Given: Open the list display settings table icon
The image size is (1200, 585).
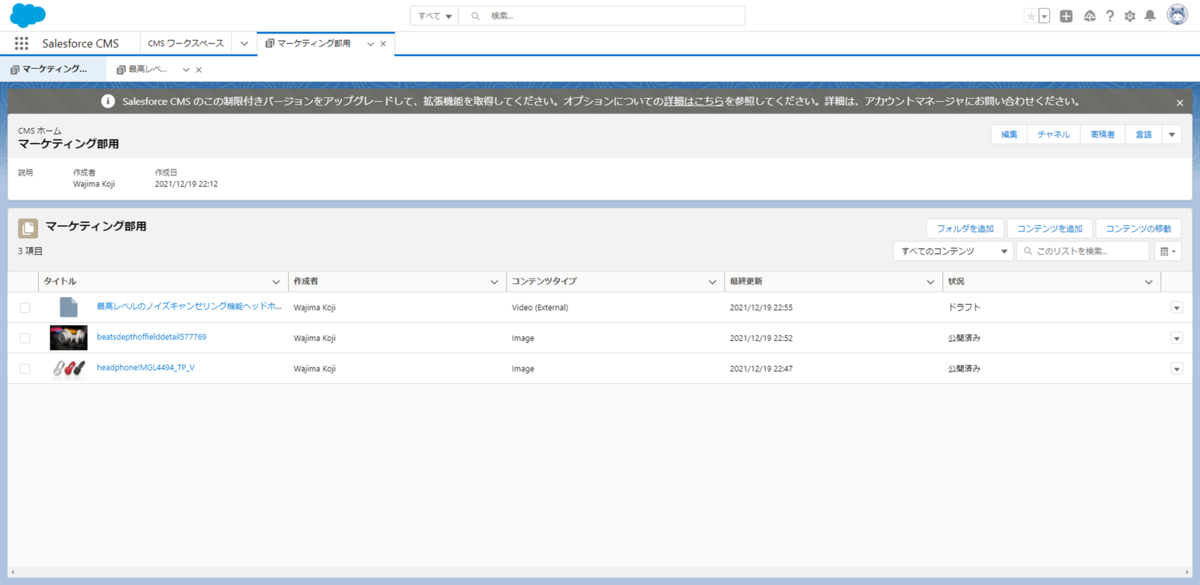Looking at the screenshot, I should 1168,251.
